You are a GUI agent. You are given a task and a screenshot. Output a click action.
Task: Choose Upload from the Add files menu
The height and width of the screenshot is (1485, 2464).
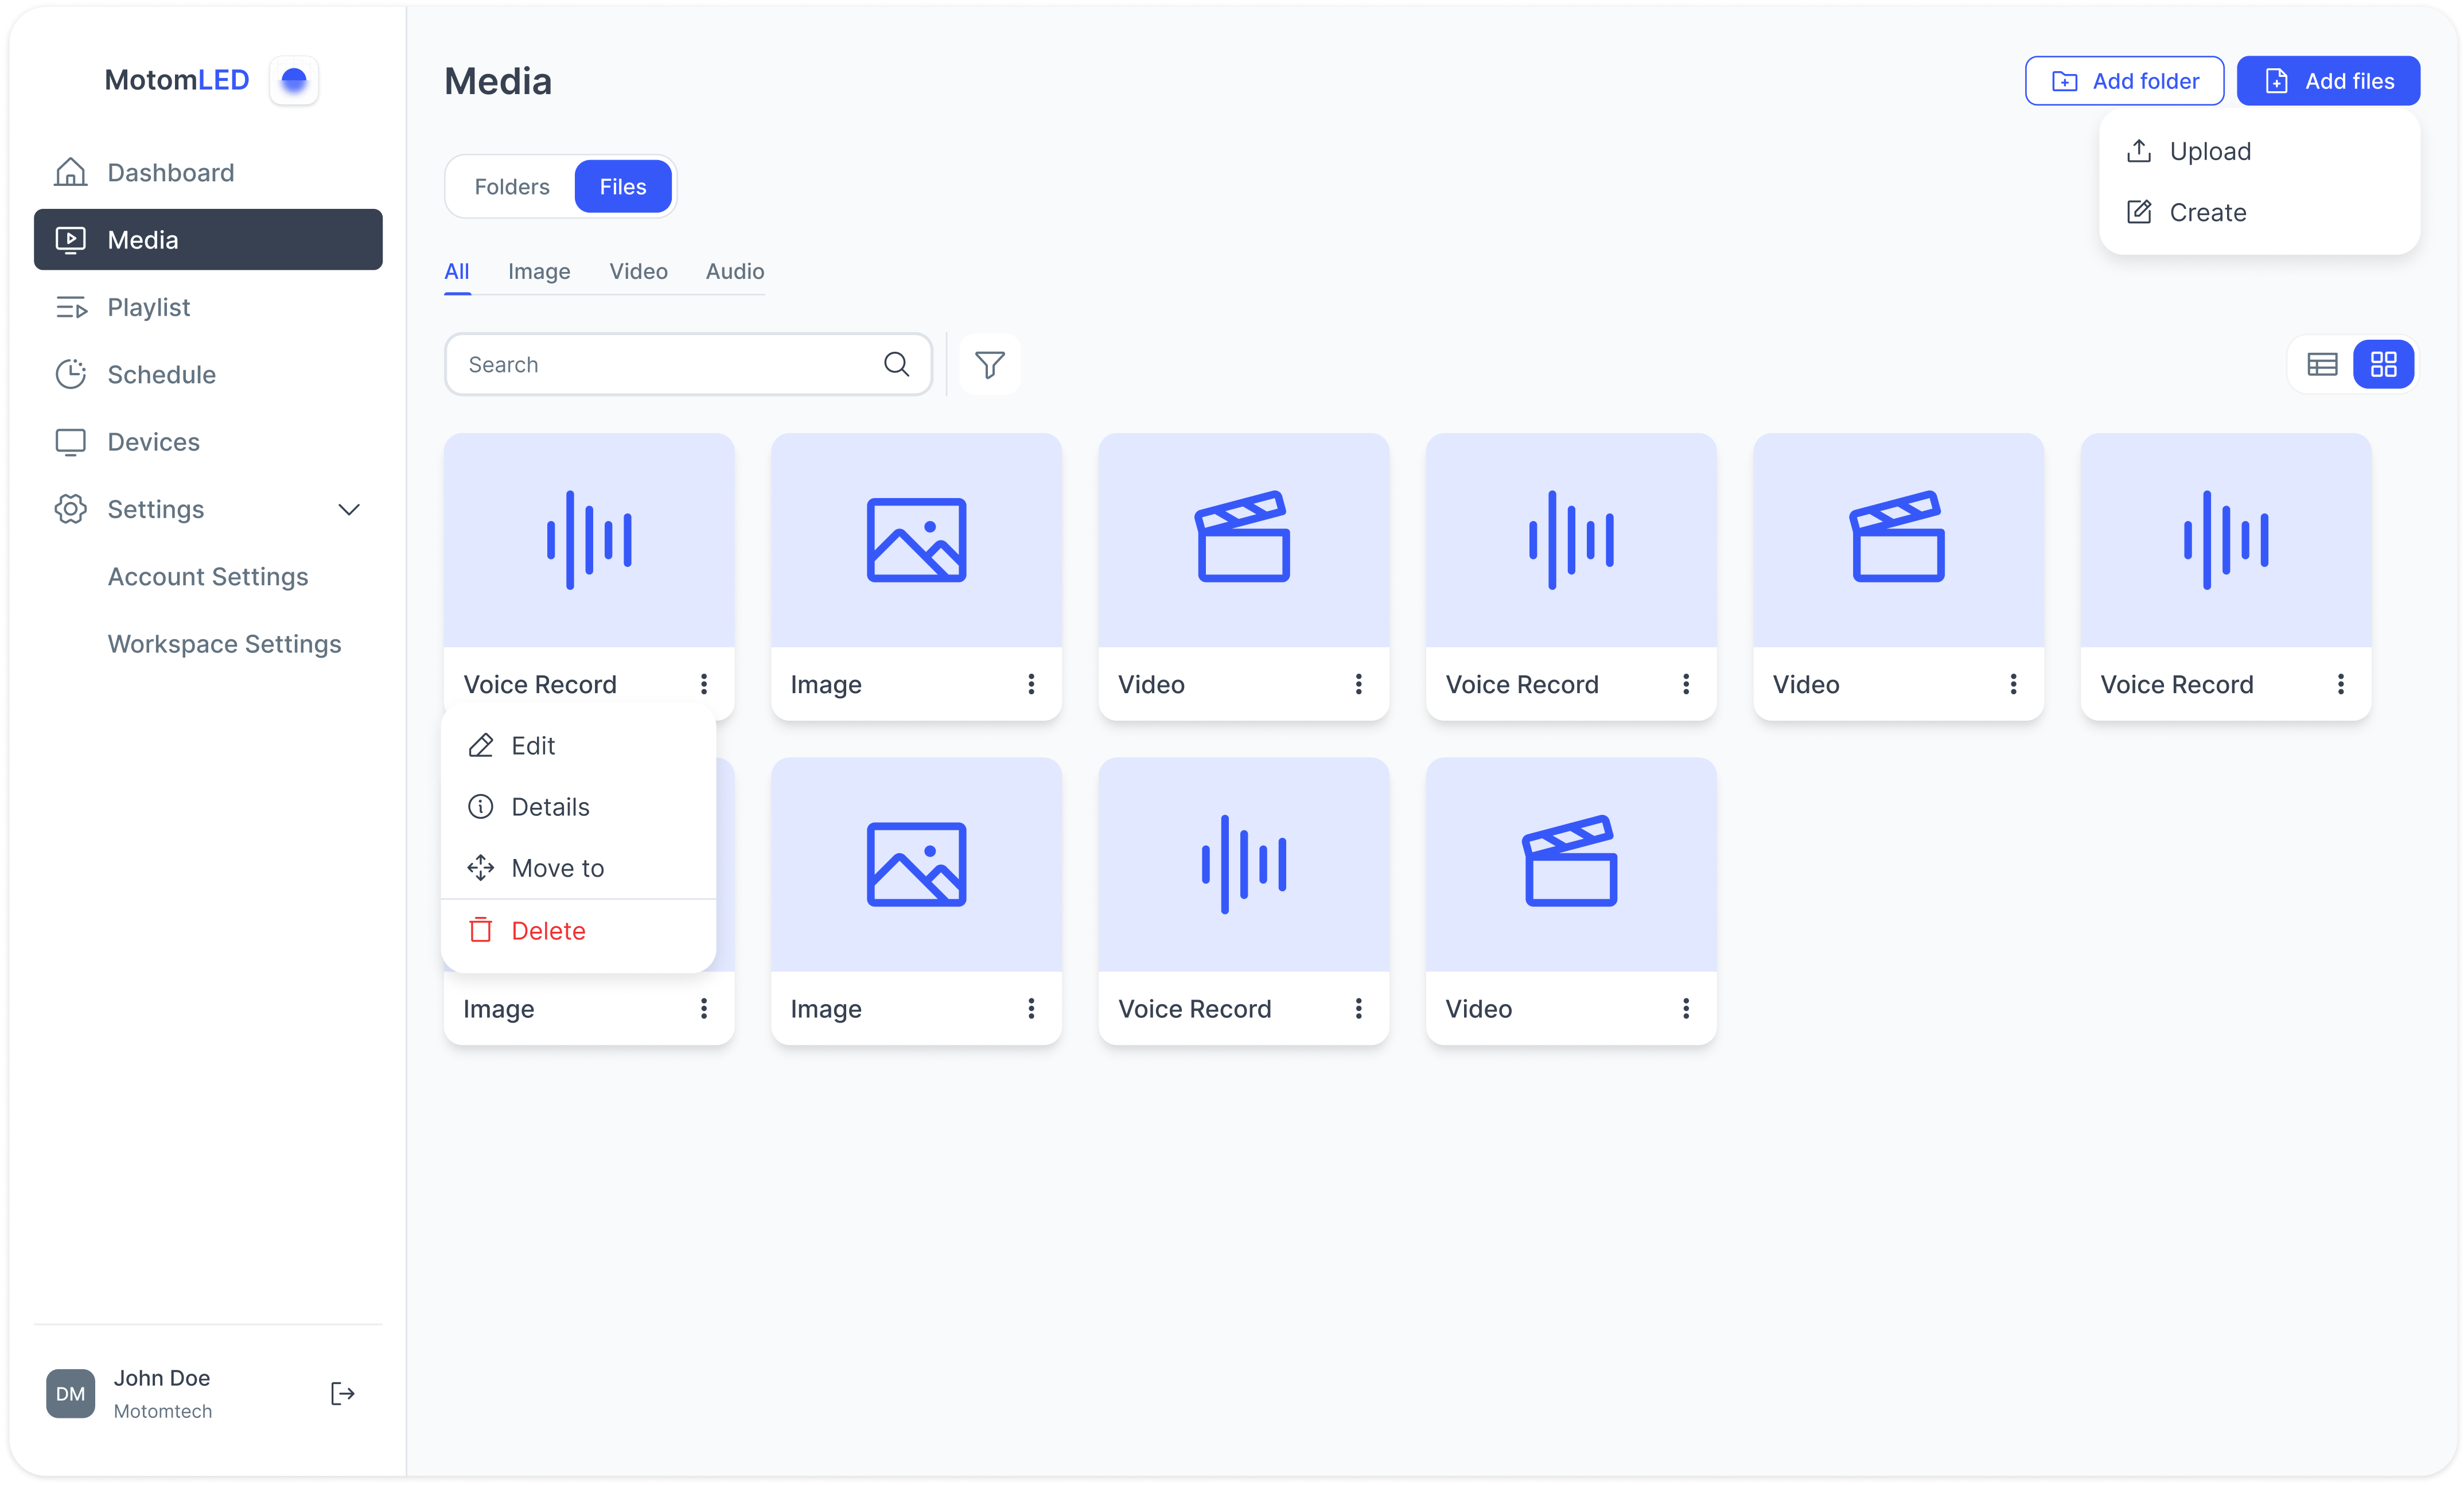pyautogui.click(x=2259, y=151)
